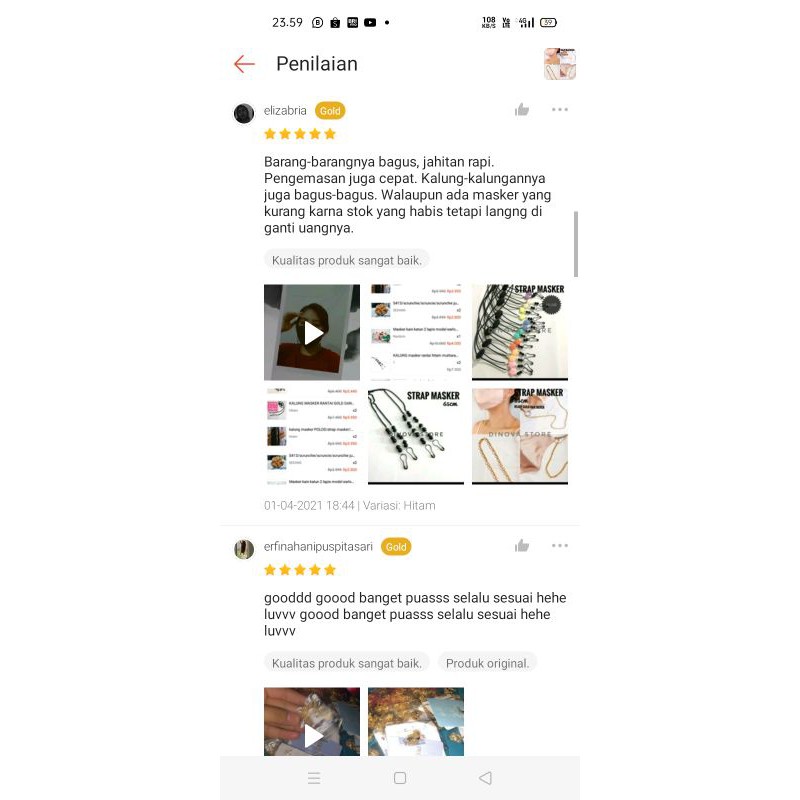
Task: Like elizabria's review with thumbs-up
Action: 521,109
